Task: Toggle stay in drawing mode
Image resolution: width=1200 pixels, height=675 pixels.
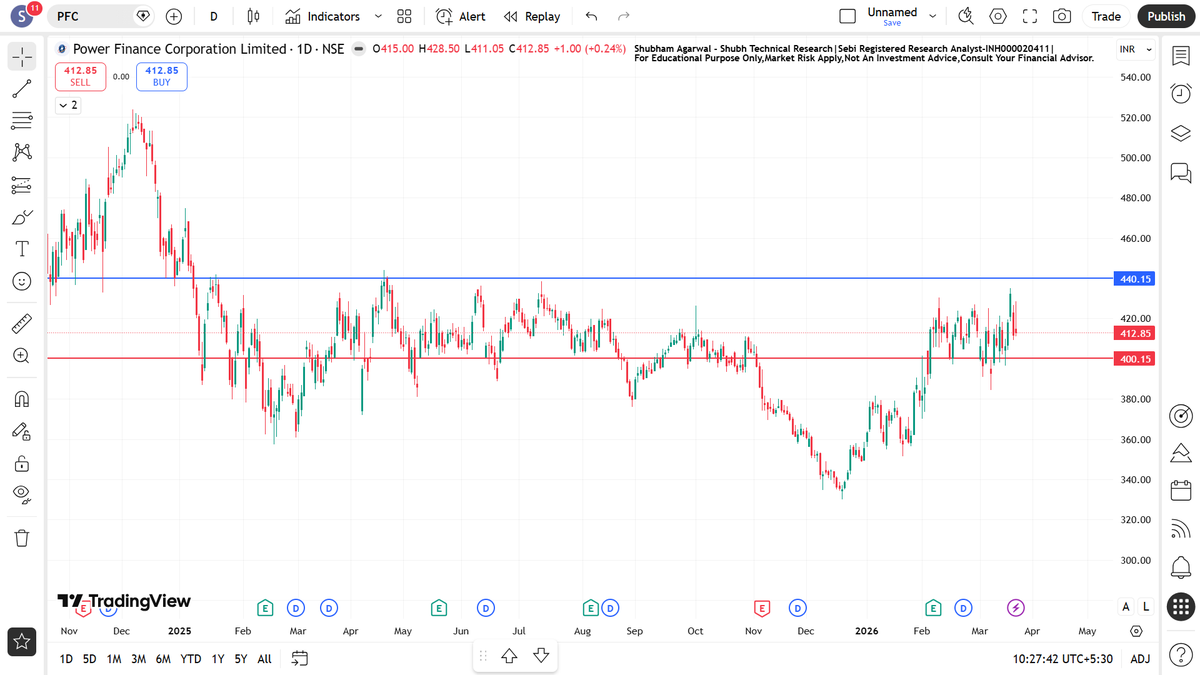Action: [22, 431]
